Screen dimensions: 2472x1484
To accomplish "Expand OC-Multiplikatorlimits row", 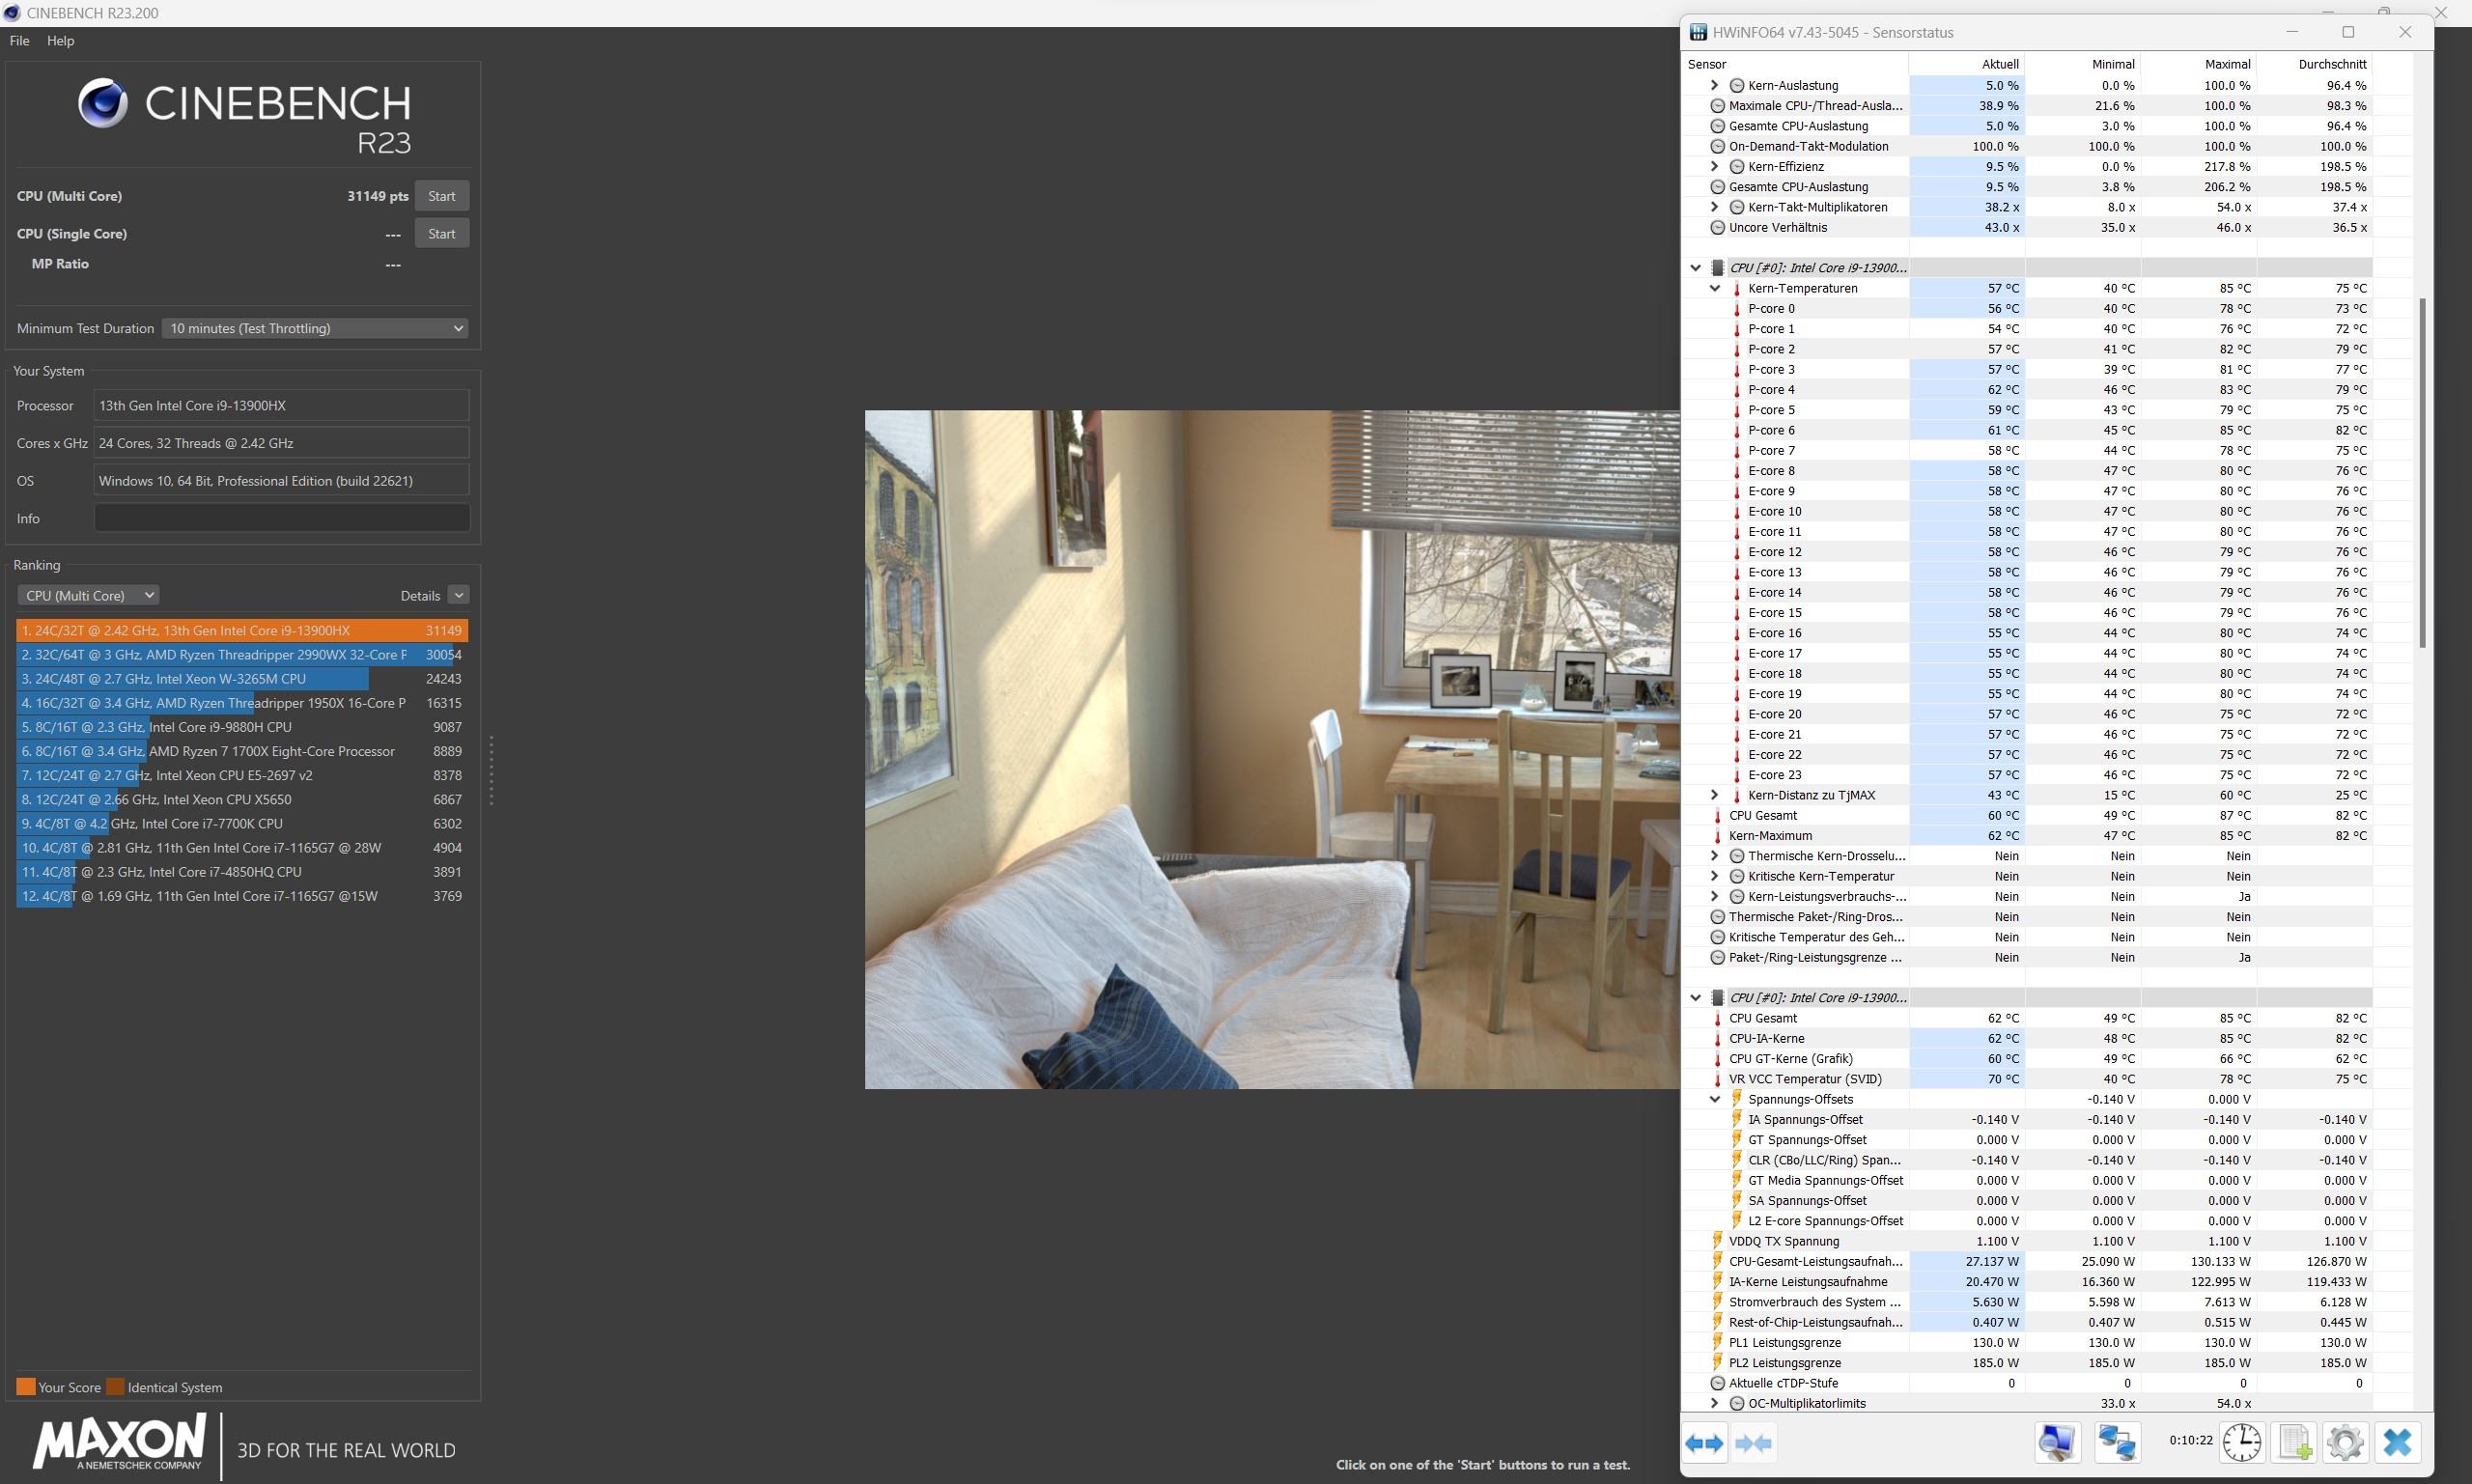I will (x=1714, y=1403).
